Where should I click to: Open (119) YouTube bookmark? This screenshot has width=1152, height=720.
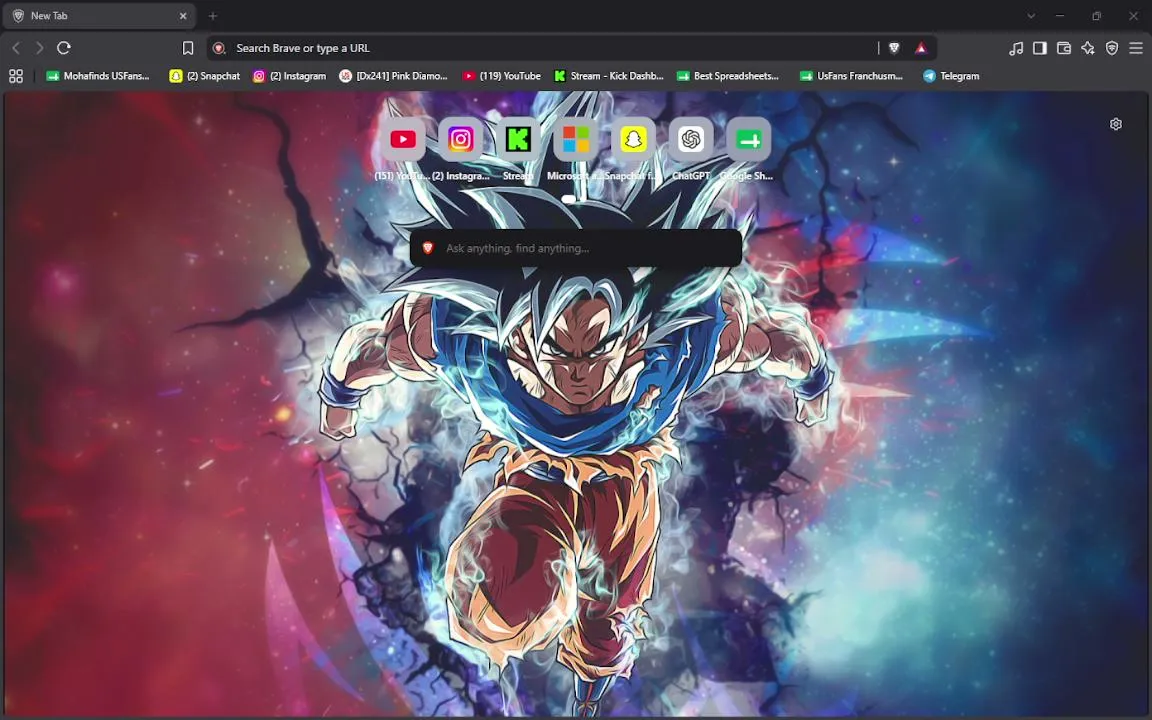[x=501, y=76]
